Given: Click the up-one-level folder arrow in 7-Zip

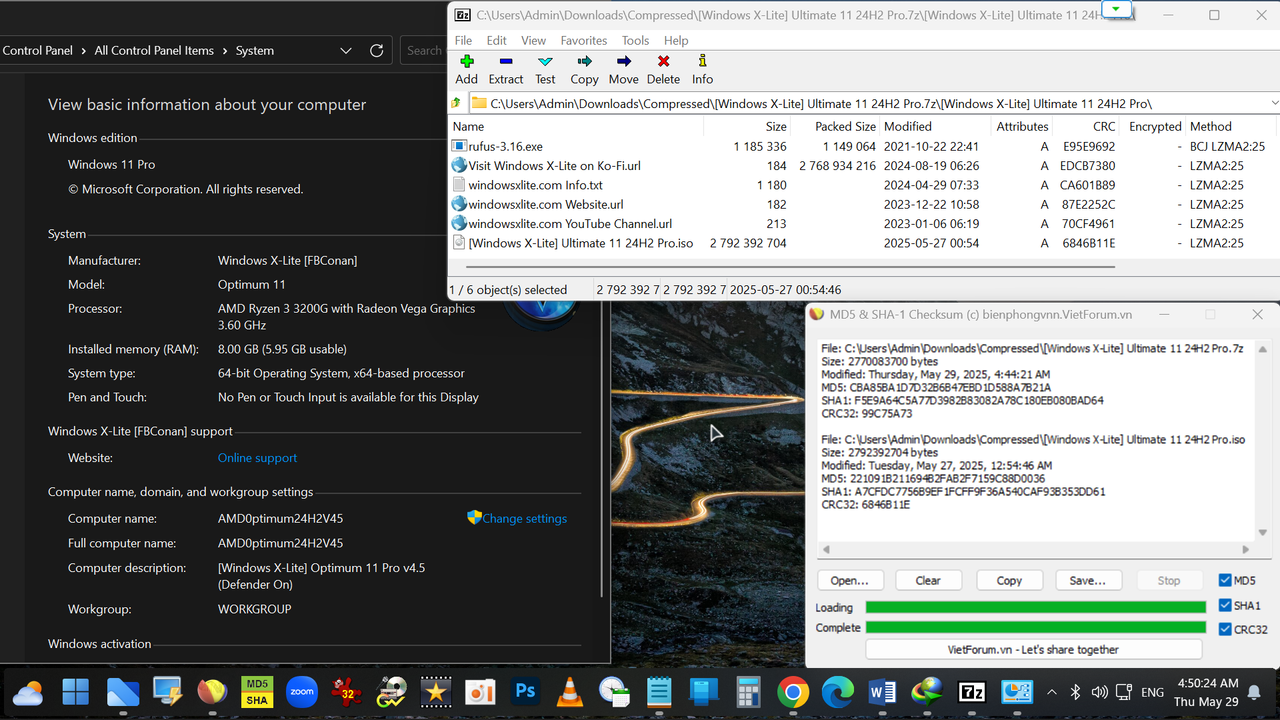Looking at the screenshot, I should coord(456,102).
